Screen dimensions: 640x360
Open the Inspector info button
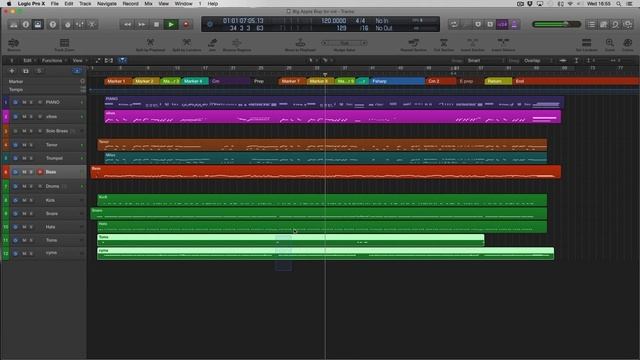[x=26, y=24]
